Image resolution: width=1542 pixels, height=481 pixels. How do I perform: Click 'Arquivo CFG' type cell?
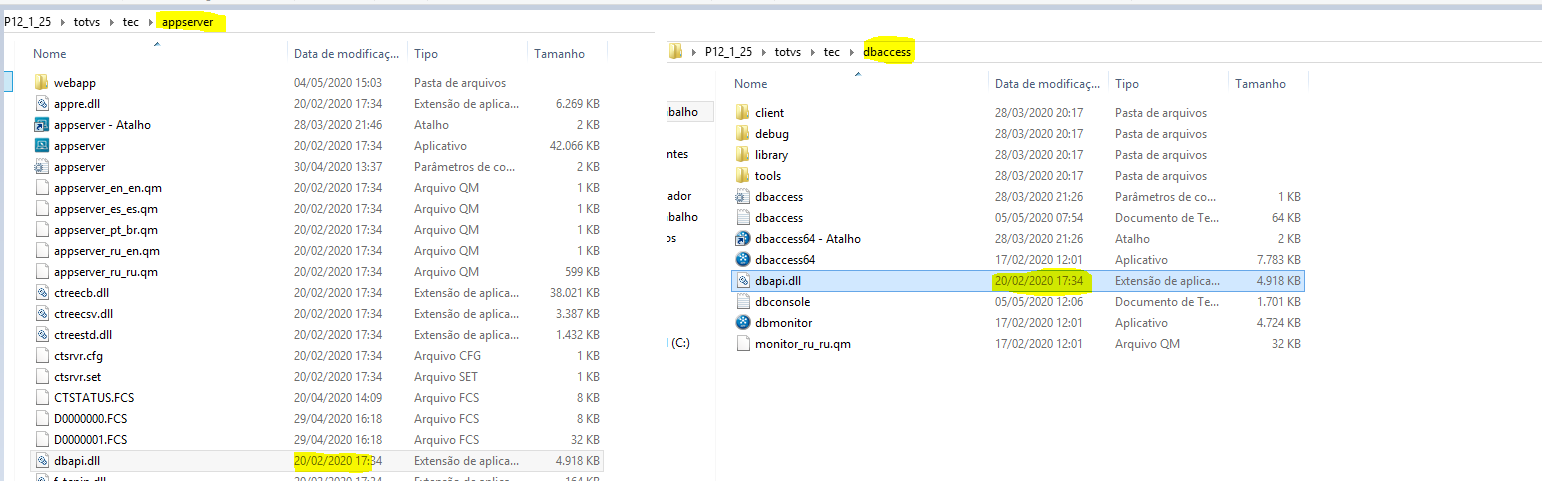click(x=446, y=356)
